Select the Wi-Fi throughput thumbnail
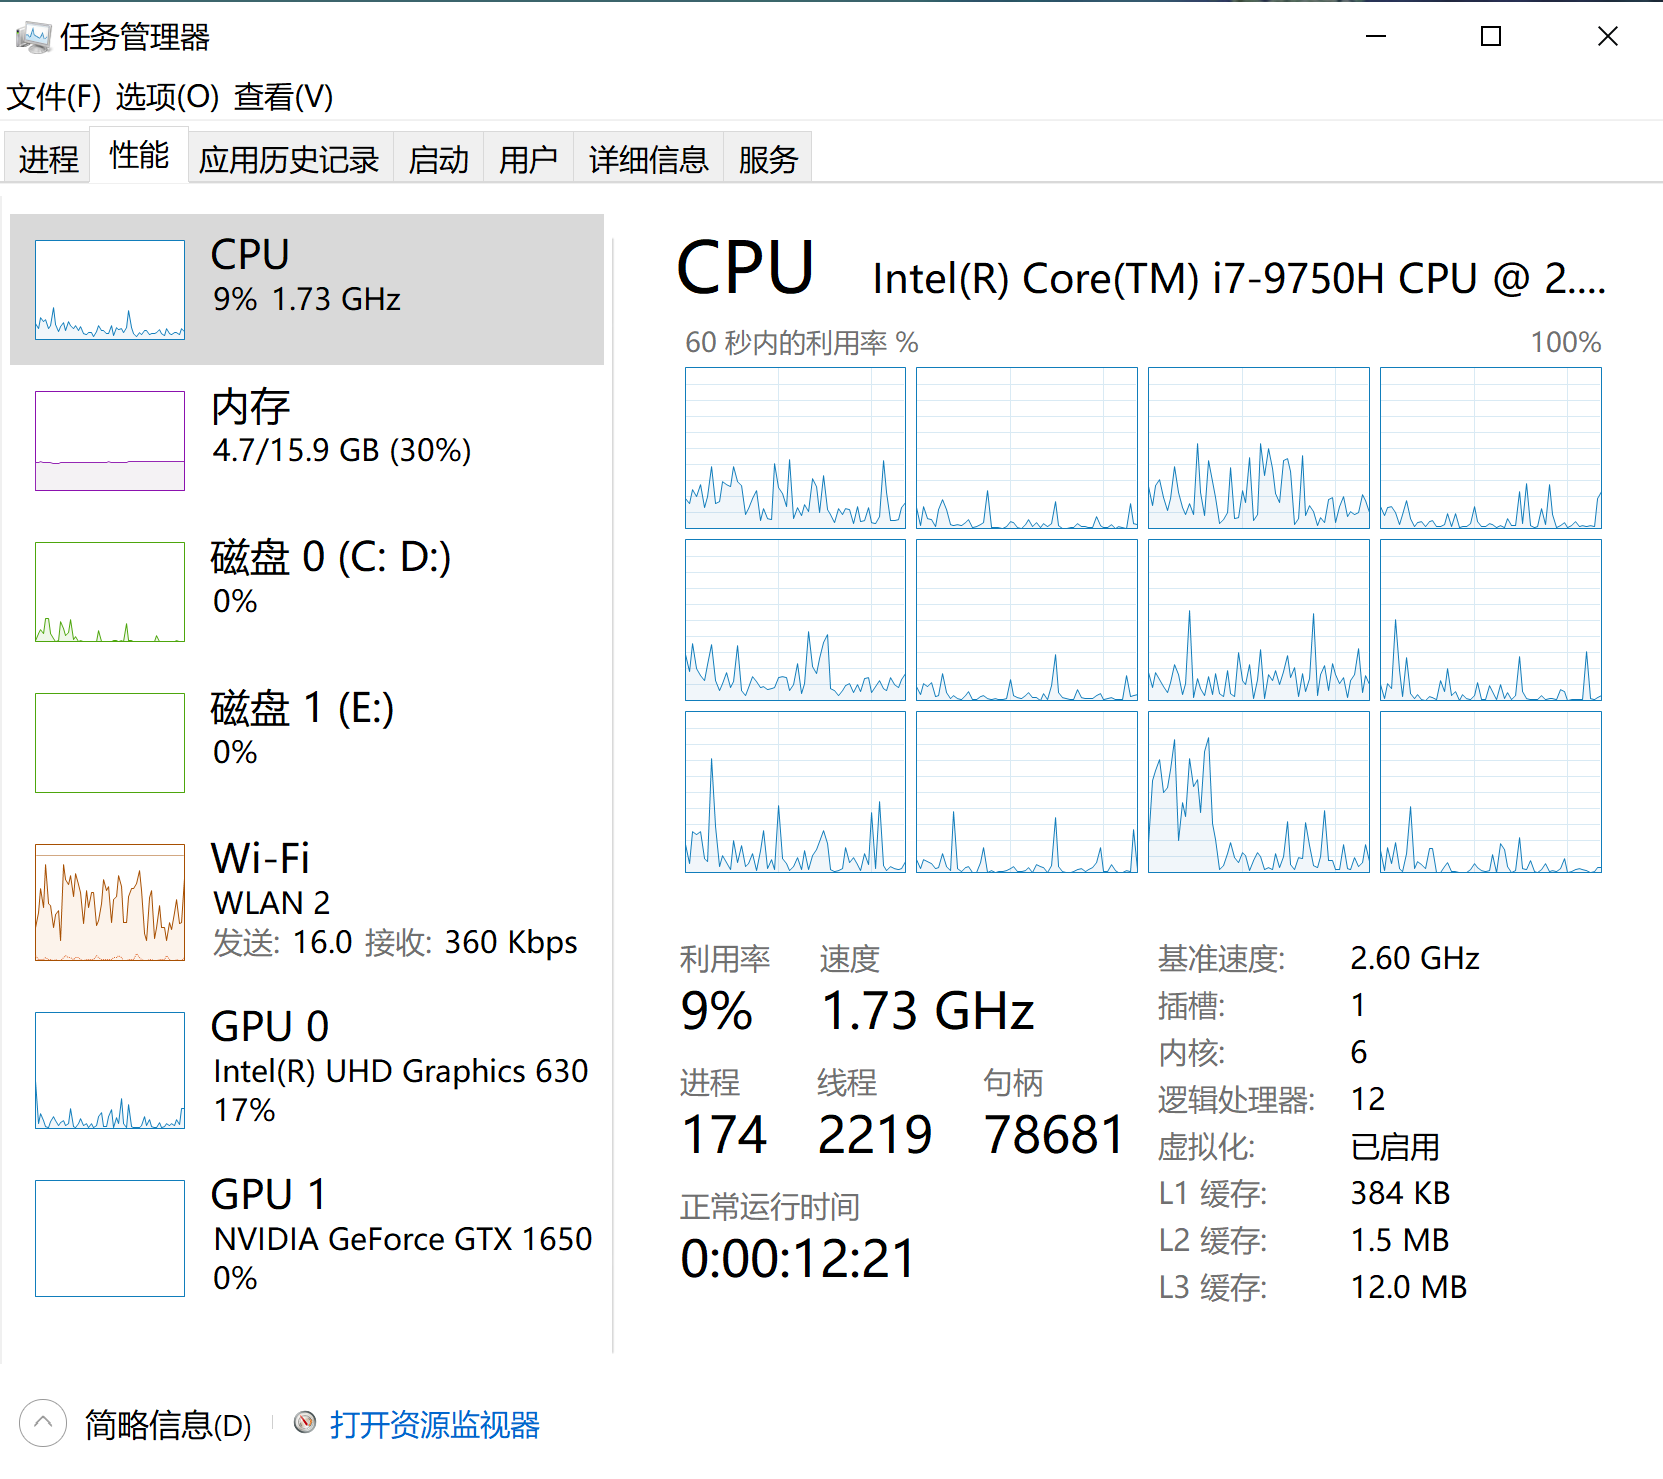The height and width of the screenshot is (1479, 1663). click(110, 902)
